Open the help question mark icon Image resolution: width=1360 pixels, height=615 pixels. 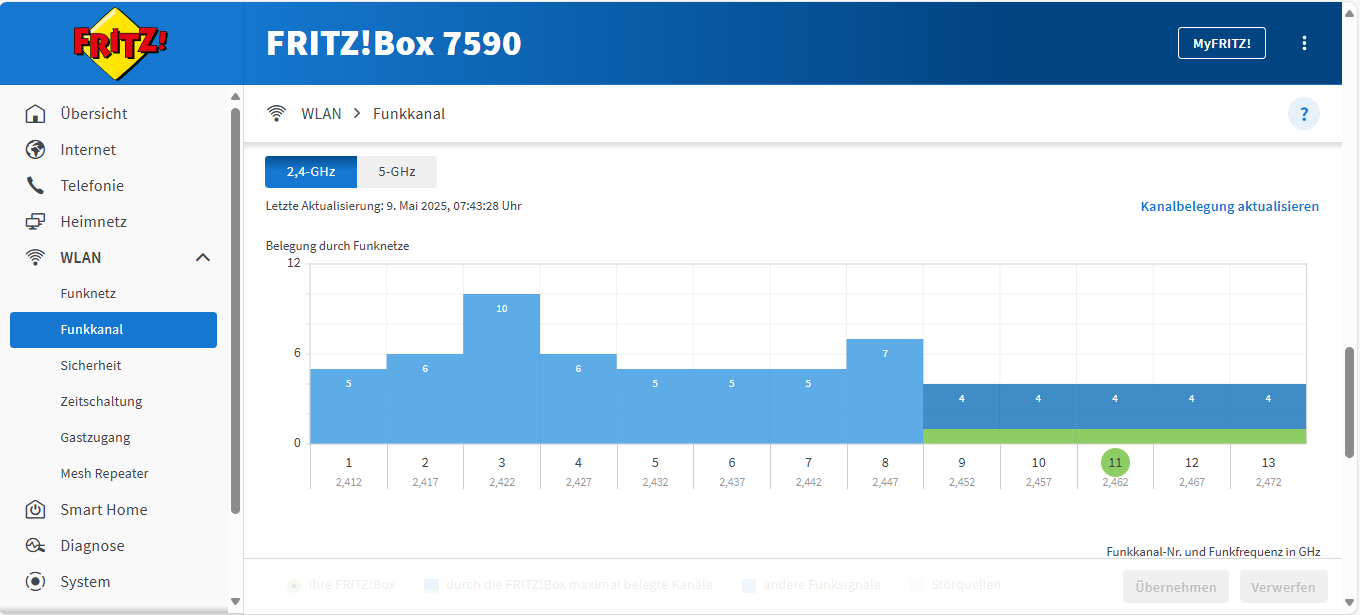1303,114
